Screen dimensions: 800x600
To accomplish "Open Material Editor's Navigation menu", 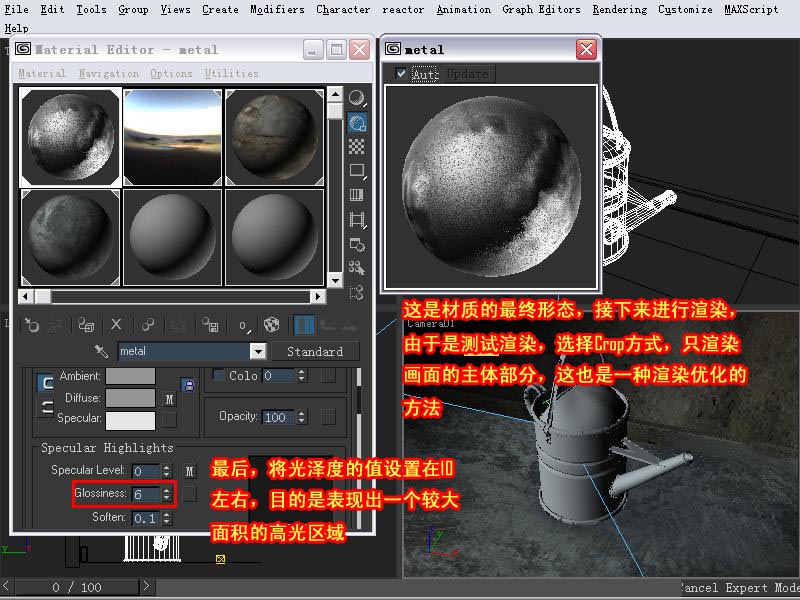I will coord(108,73).
